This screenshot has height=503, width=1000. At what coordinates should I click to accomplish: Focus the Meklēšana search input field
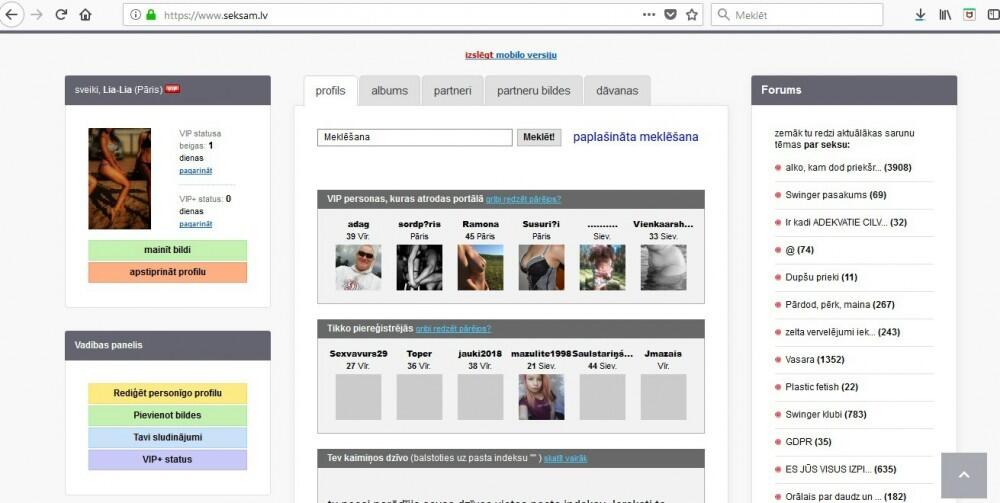414,137
